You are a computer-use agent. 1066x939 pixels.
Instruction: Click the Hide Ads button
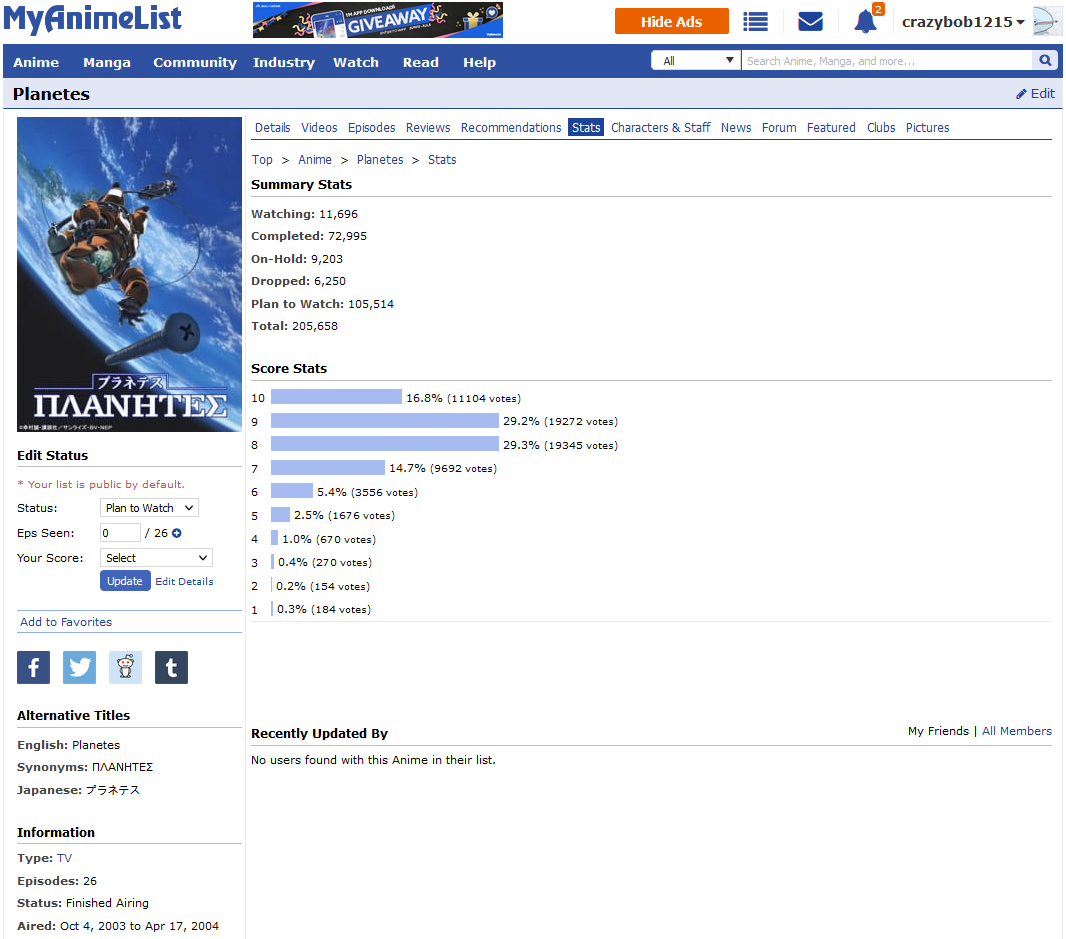(671, 21)
